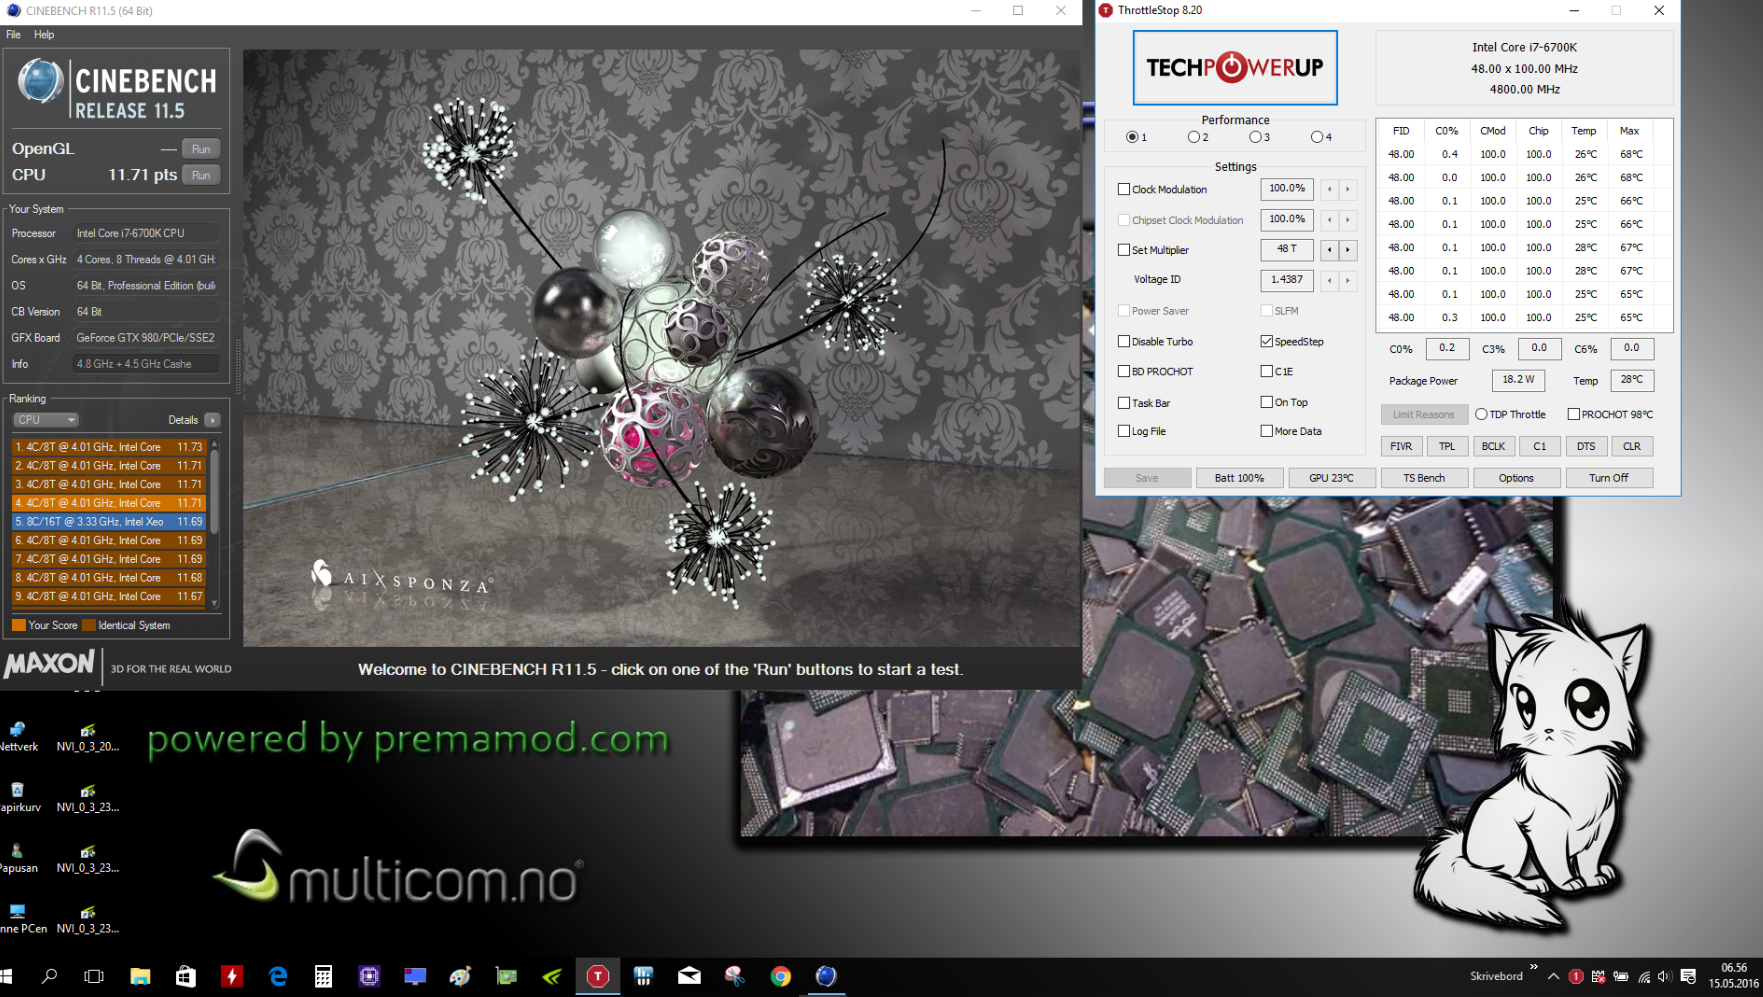Enable the On Top checkbox
Screen dimensions: 1763x997
[1267, 402]
